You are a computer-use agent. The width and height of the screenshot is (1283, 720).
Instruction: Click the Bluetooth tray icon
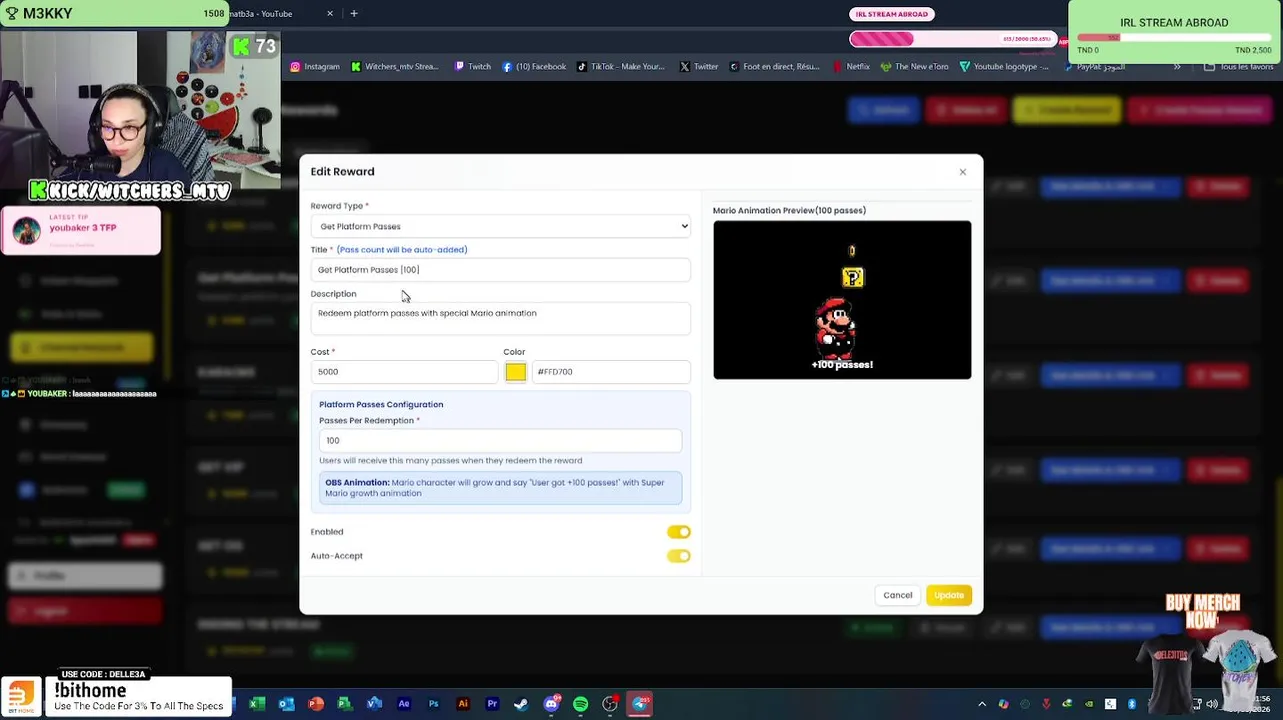coord(1132,704)
